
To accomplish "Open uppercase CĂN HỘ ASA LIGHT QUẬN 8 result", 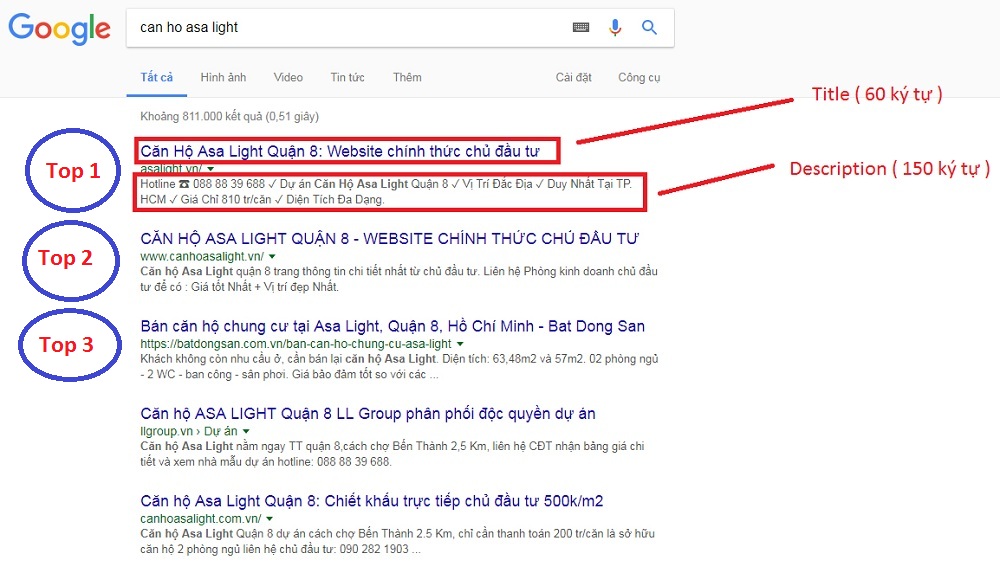I will pyautogui.click(x=389, y=239).
